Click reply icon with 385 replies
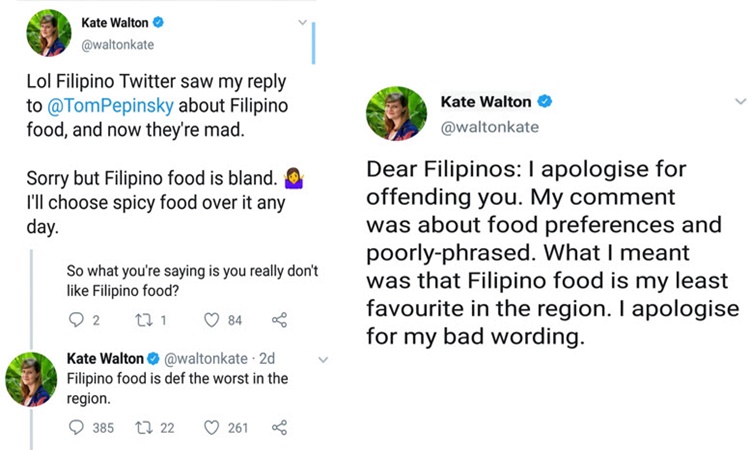Screen dimensions: 750x450 coord(76,427)
